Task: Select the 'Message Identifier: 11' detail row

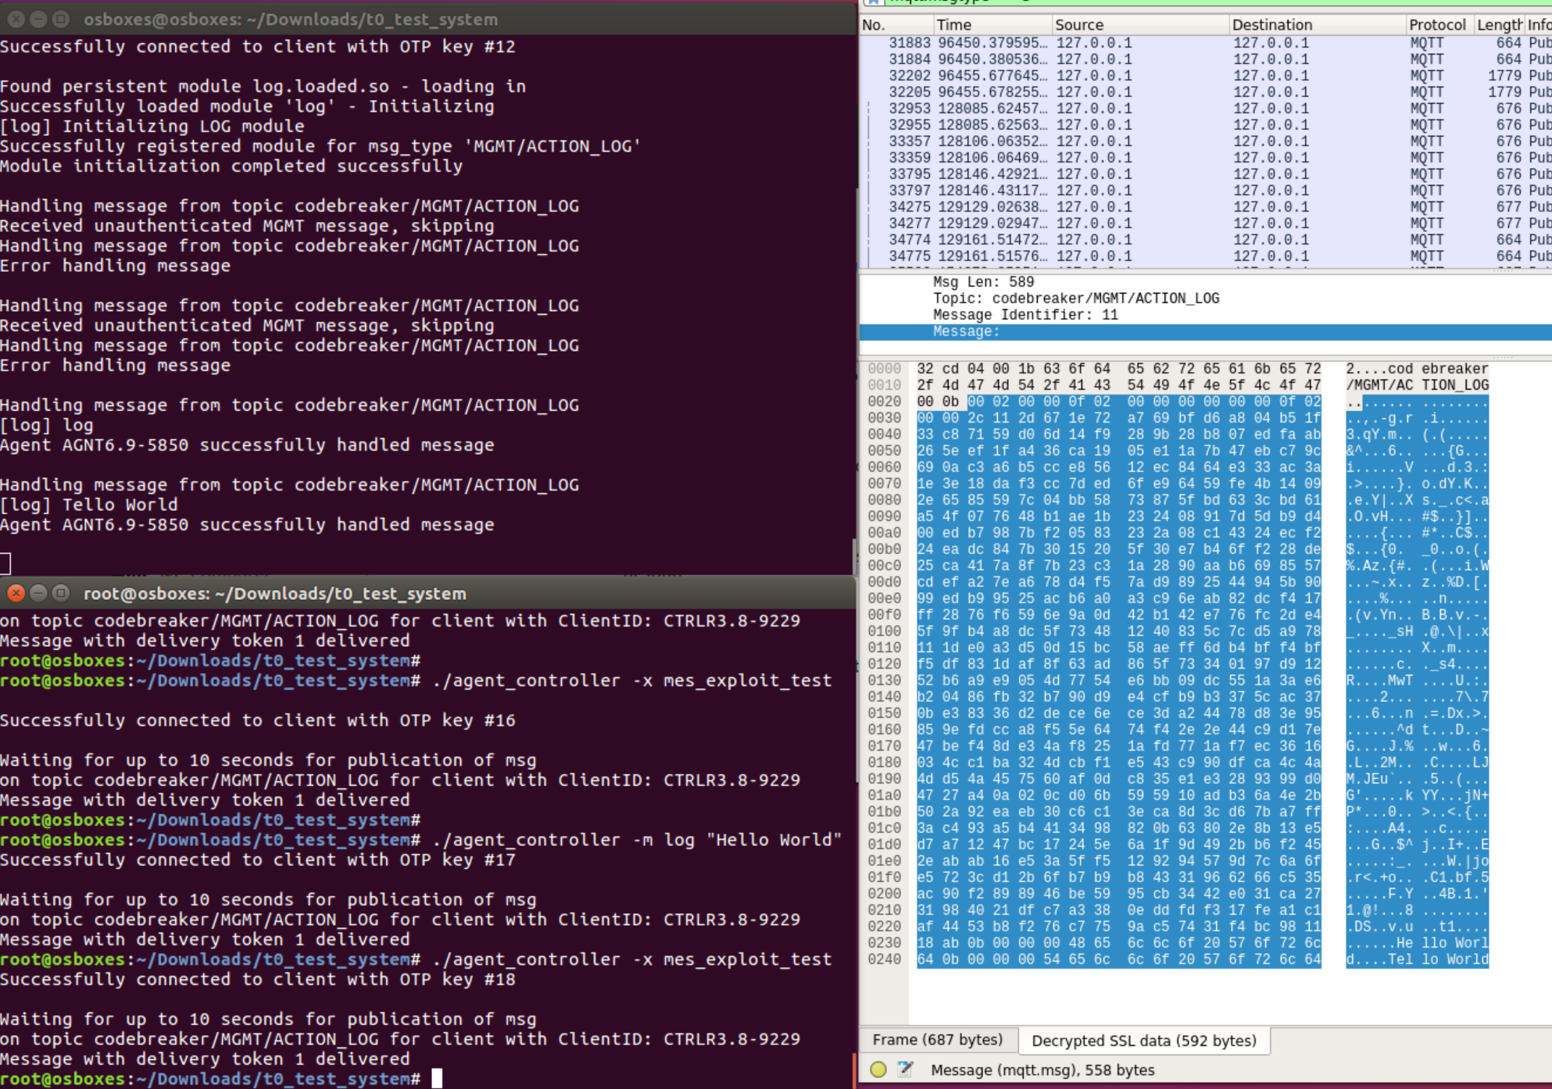Action: click(x=1206, y=315)
